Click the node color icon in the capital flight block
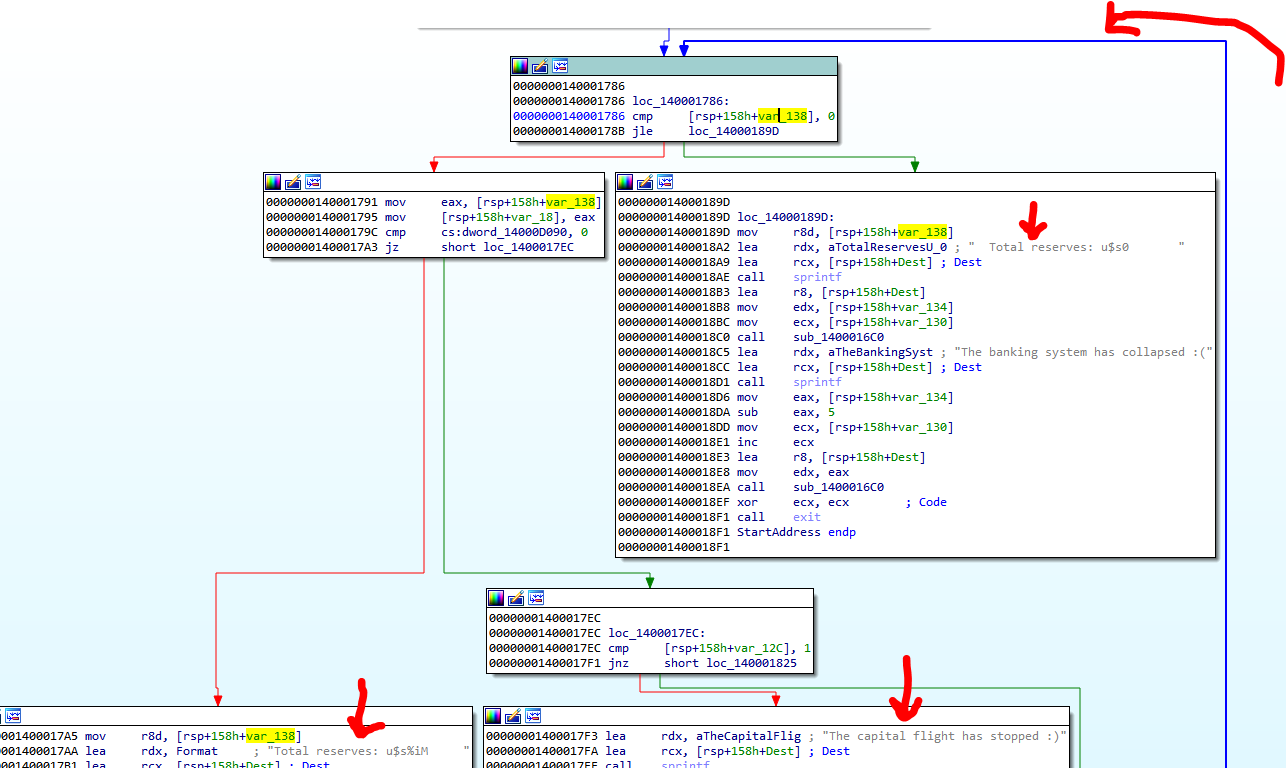This screenshot has width=1286, height=768. tap(494, 716)
